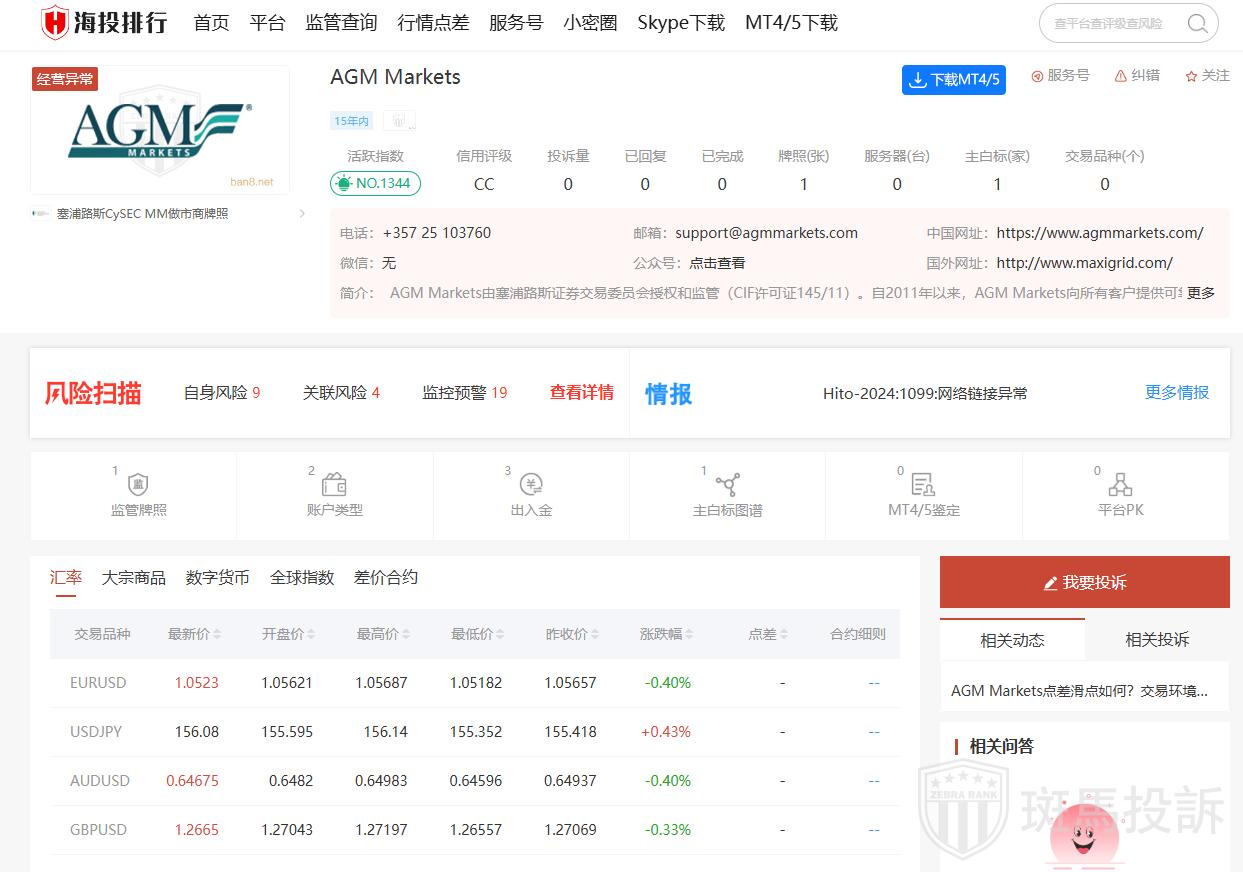
Task: Open the 账户类型 wallet icon
Action: pyautogui.click(x=334, y=486)
